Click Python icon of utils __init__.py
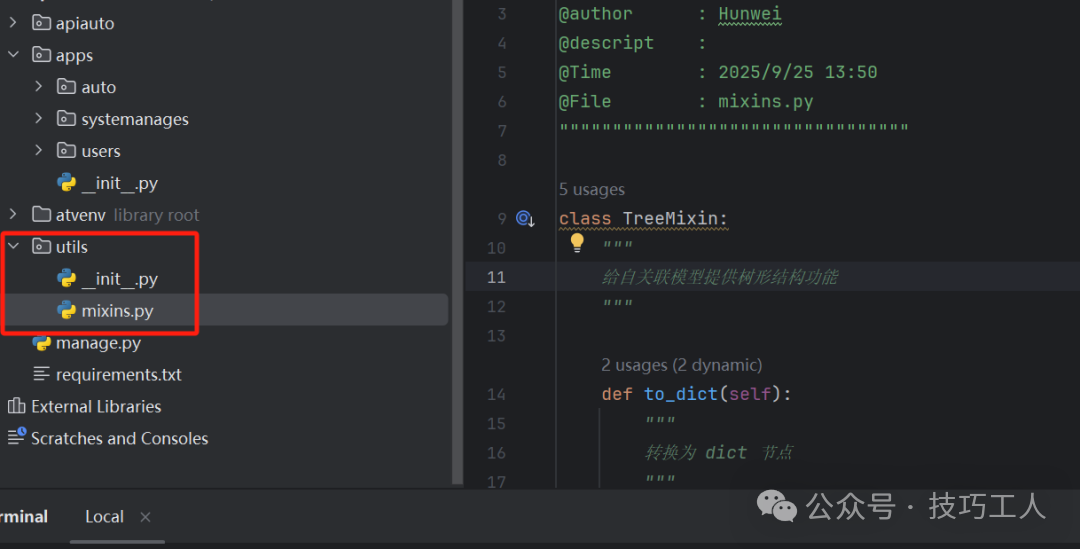This screenshot has height=549, width=1080. pos(67,278)
